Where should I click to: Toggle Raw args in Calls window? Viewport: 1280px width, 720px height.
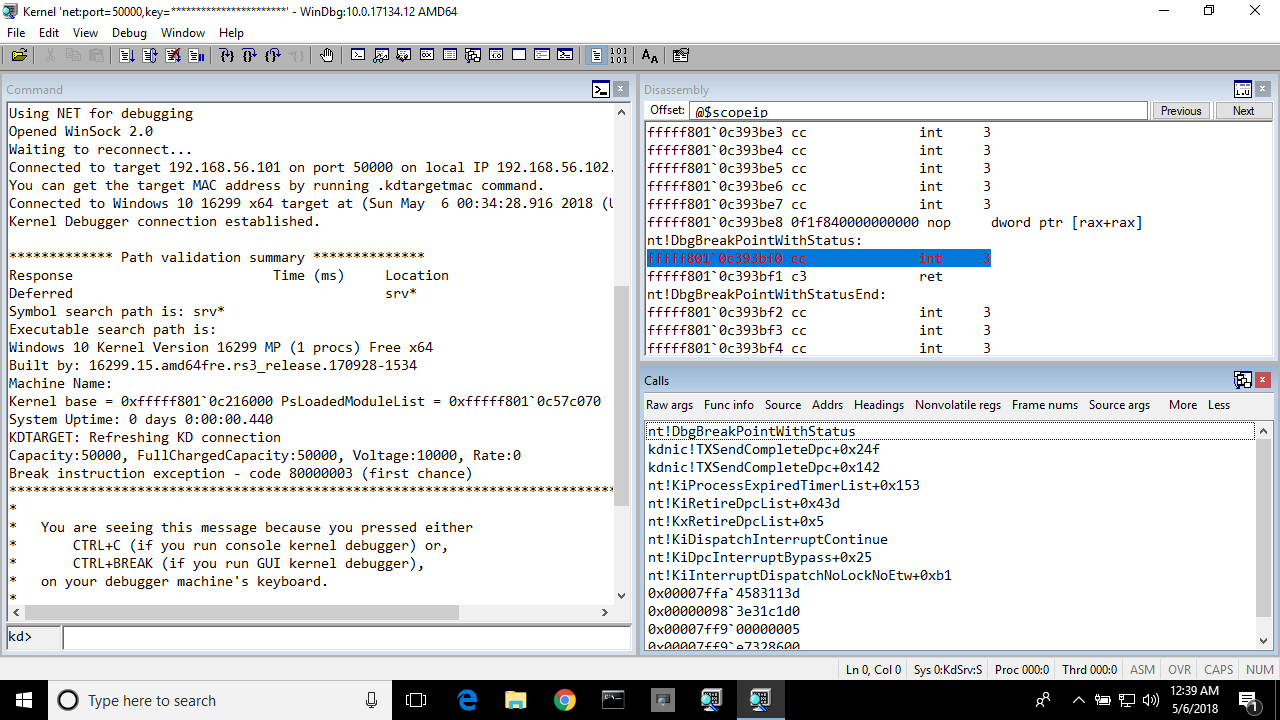coord(669,405)
